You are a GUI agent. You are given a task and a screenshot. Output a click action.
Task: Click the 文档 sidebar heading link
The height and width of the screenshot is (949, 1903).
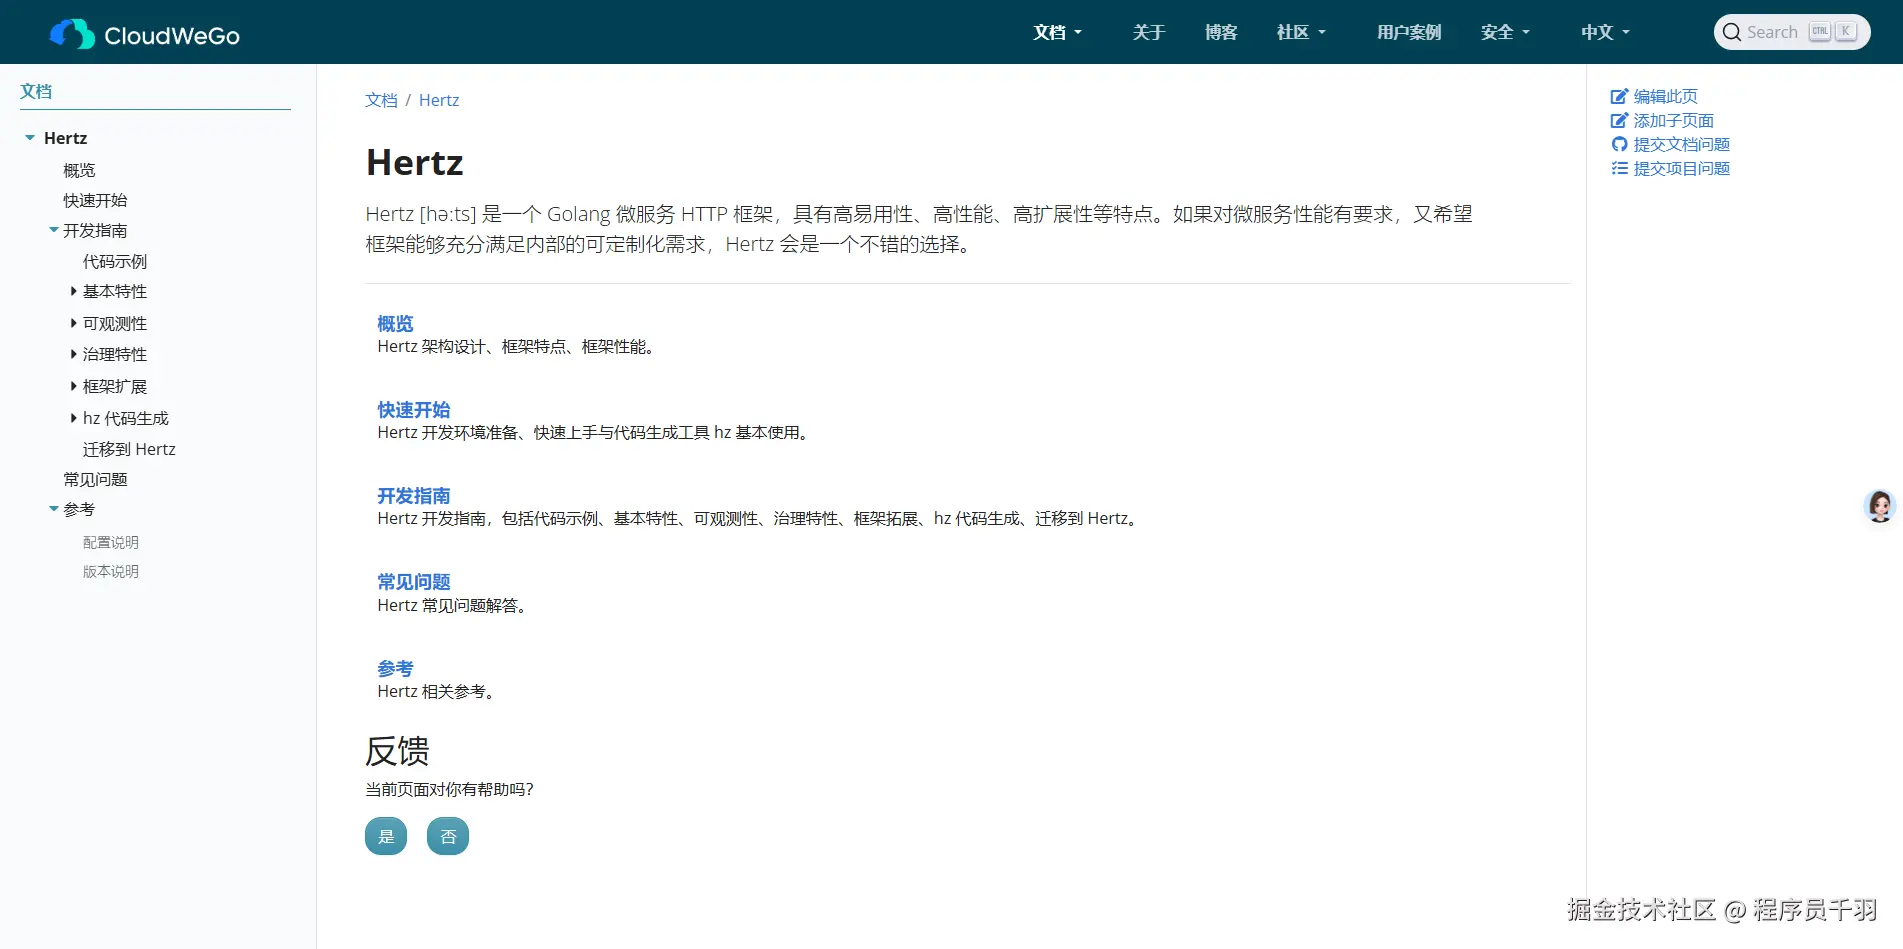[36, 91]
